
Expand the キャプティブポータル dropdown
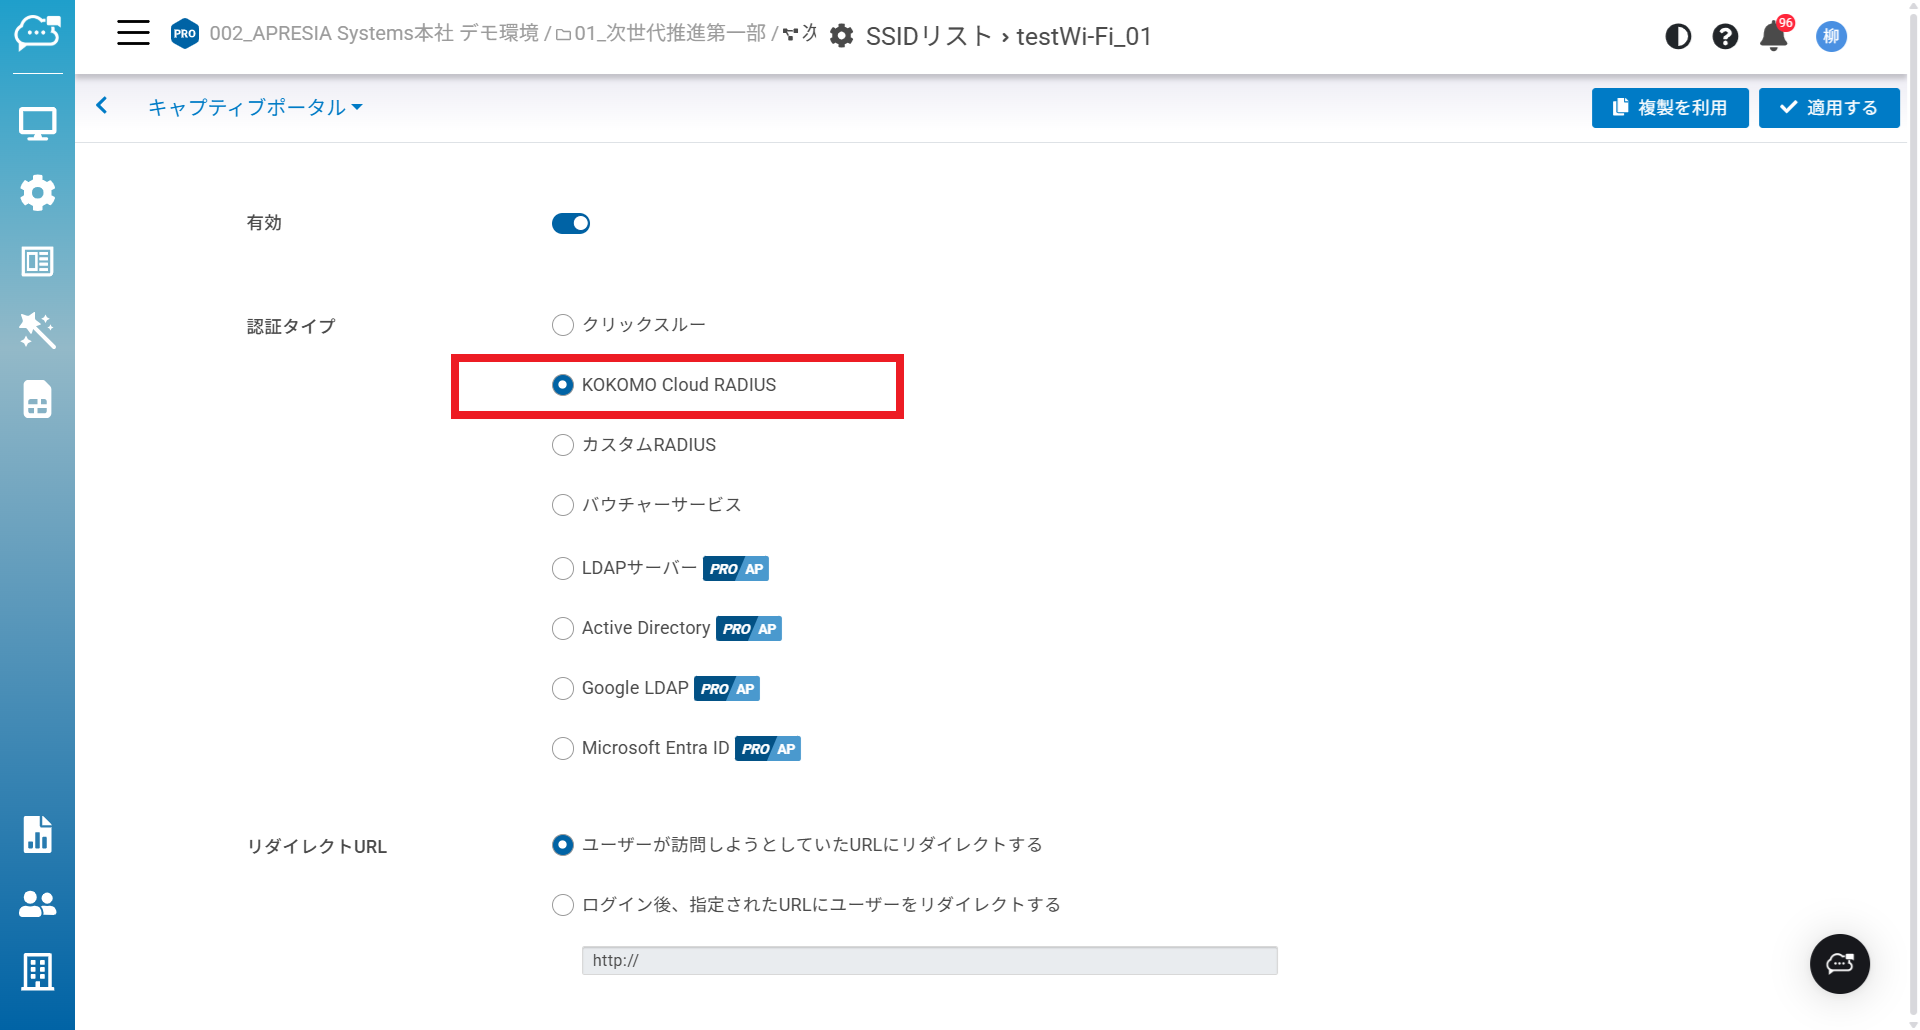click(x=255, y=107)
